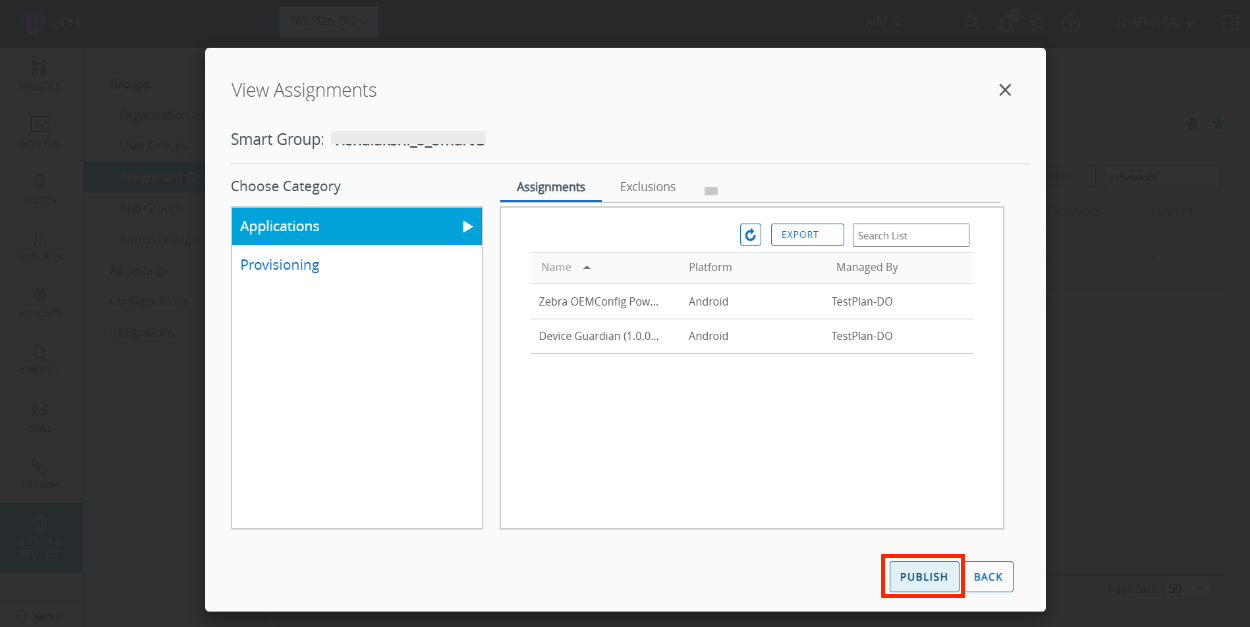Image resolution: width=1250 pixels, height=627 pixels.
Task: Switch to the Exclusions tab
Action: click(647, 187)
